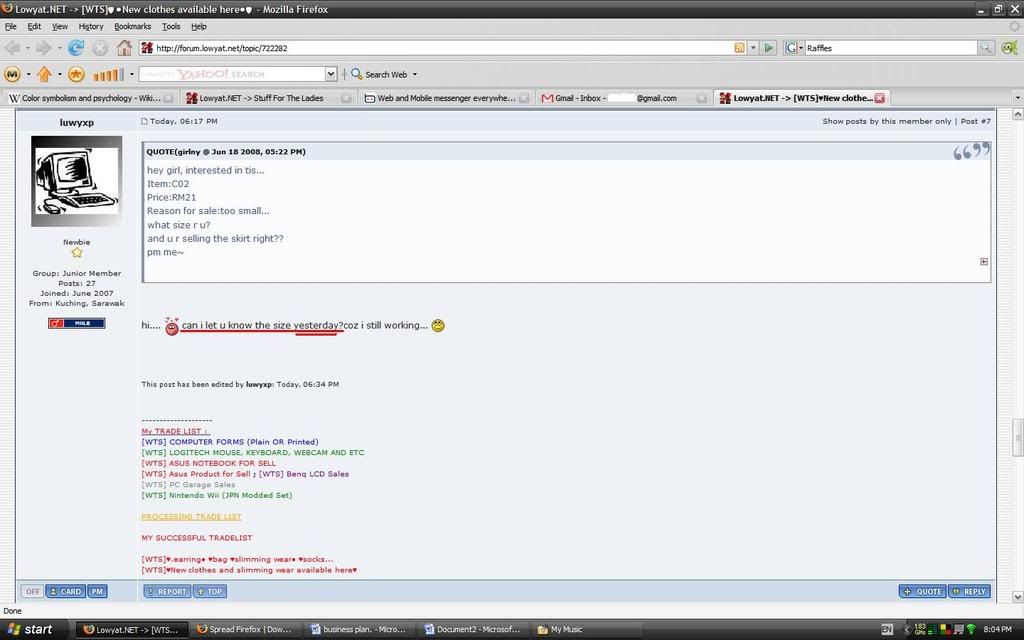Viewport: 1024px width, 640px height.
Task: Open the WTS Nintendo Wii link
Action: coord(216,495)
